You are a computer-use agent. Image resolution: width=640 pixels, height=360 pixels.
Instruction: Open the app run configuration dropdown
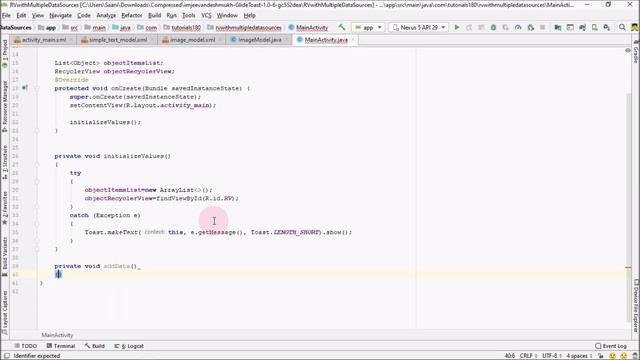pyautogui.click(x=369, y=27)
